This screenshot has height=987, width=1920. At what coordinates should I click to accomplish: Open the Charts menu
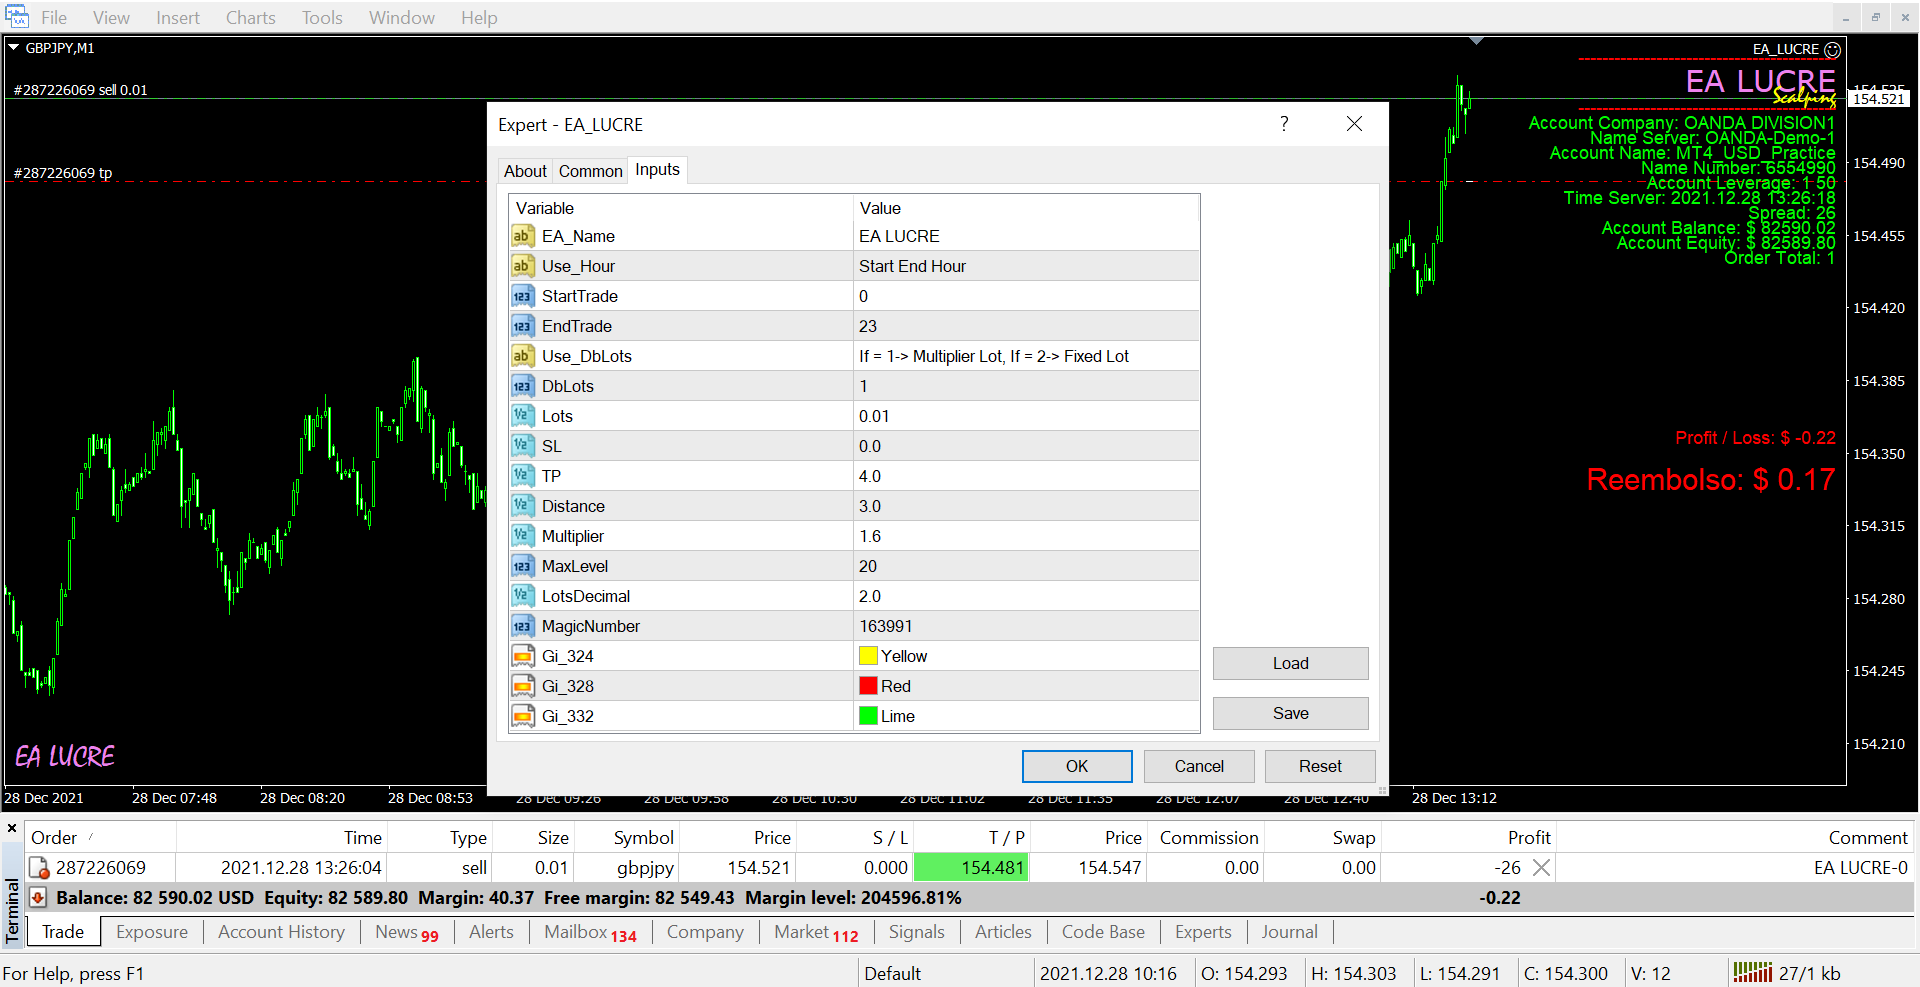[x=250, y=18]
